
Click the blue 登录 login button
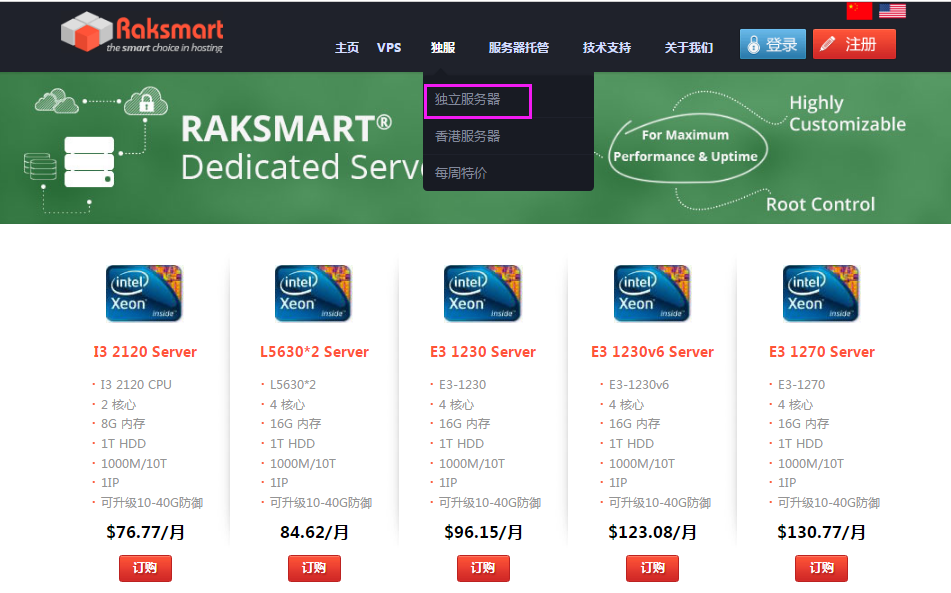click(x=773, y=44)
